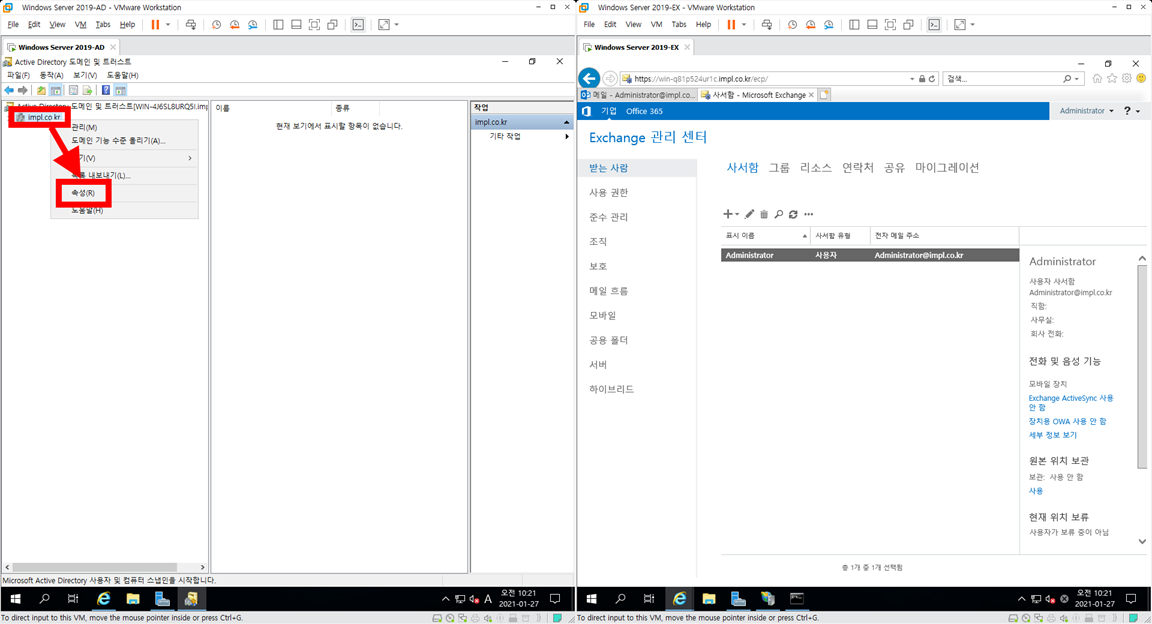Open Task View in the 2019-EX VM taskbar

649,599
